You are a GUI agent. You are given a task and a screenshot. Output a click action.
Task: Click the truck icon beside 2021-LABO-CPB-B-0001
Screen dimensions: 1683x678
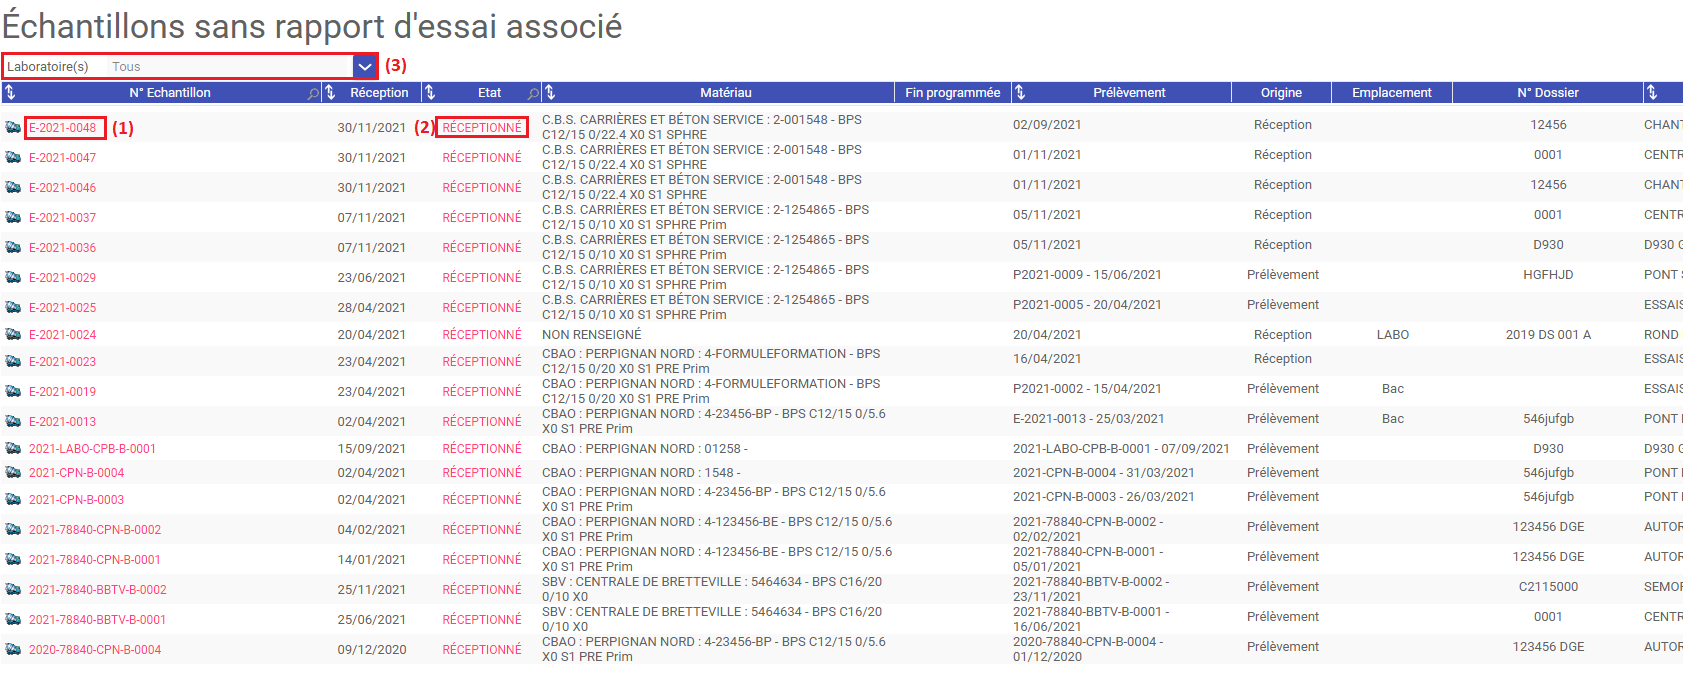tap(13, 448)
